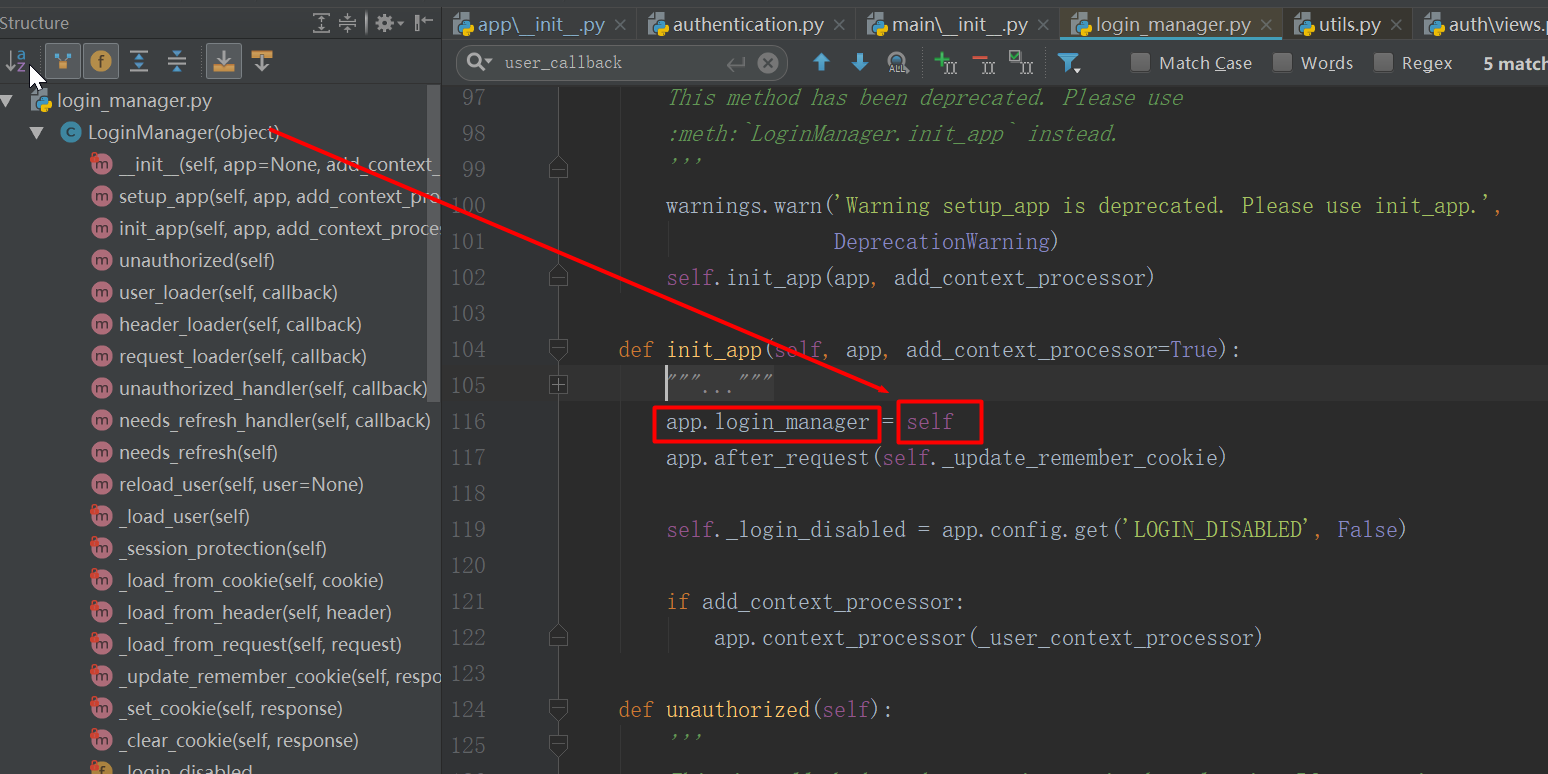Open the Structure panel settings gear
The image size is (1548, 774).
coord(385,22)
